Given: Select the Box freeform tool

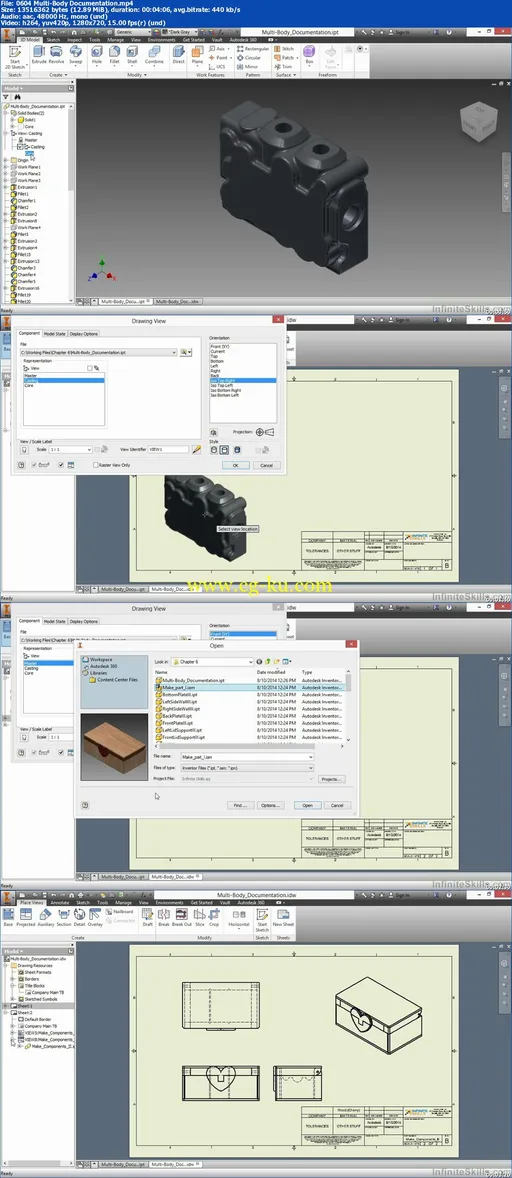Looking at the screenshot, I should [309, 55].
